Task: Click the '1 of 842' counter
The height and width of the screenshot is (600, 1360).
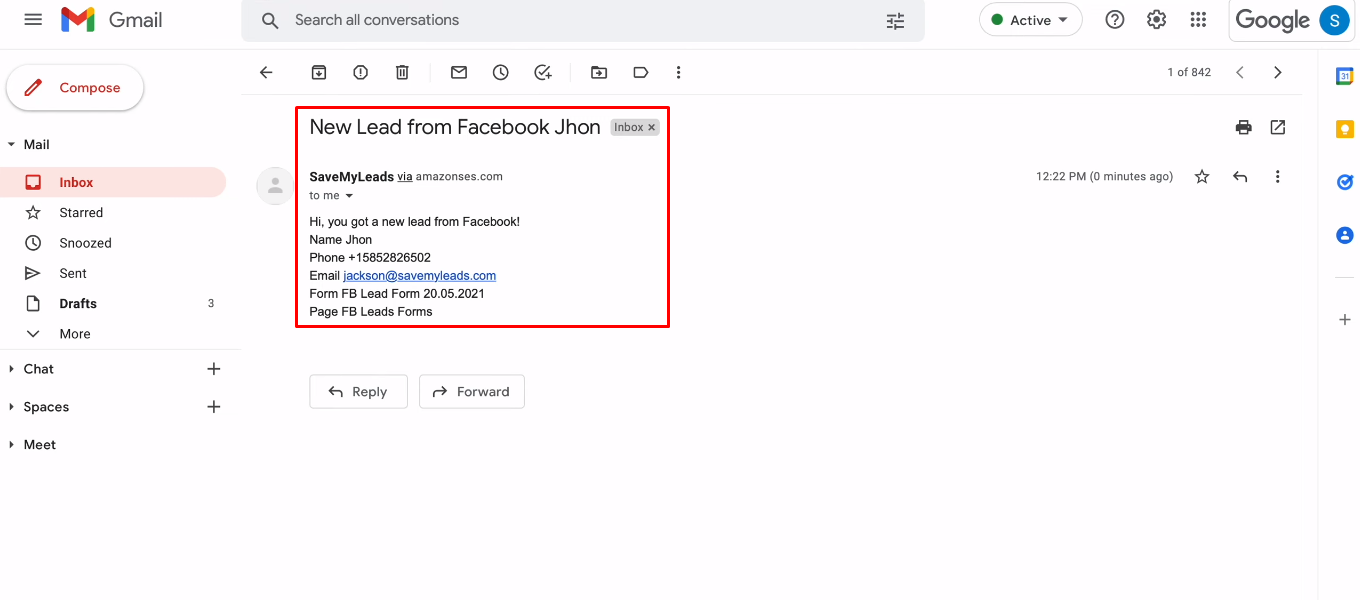Action: click(x=1189, y=72)
